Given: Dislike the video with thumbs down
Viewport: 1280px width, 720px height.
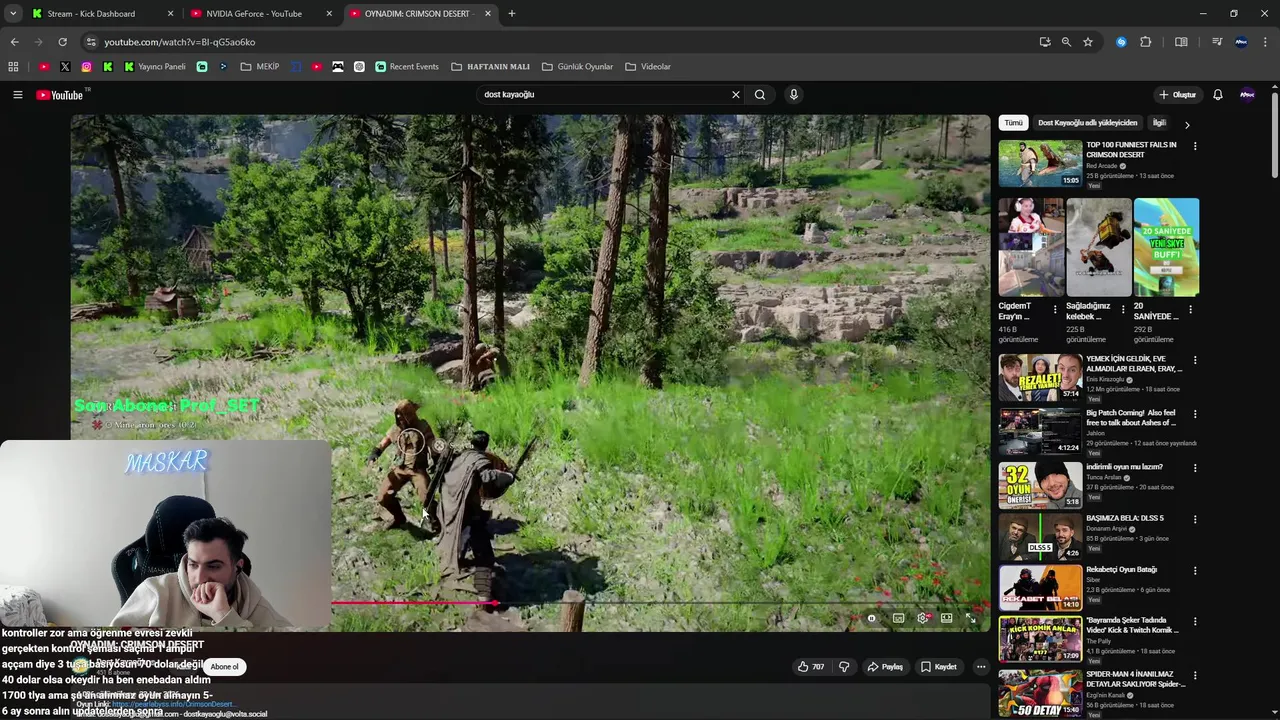Looking at the screenshot, I should point(844,667).
